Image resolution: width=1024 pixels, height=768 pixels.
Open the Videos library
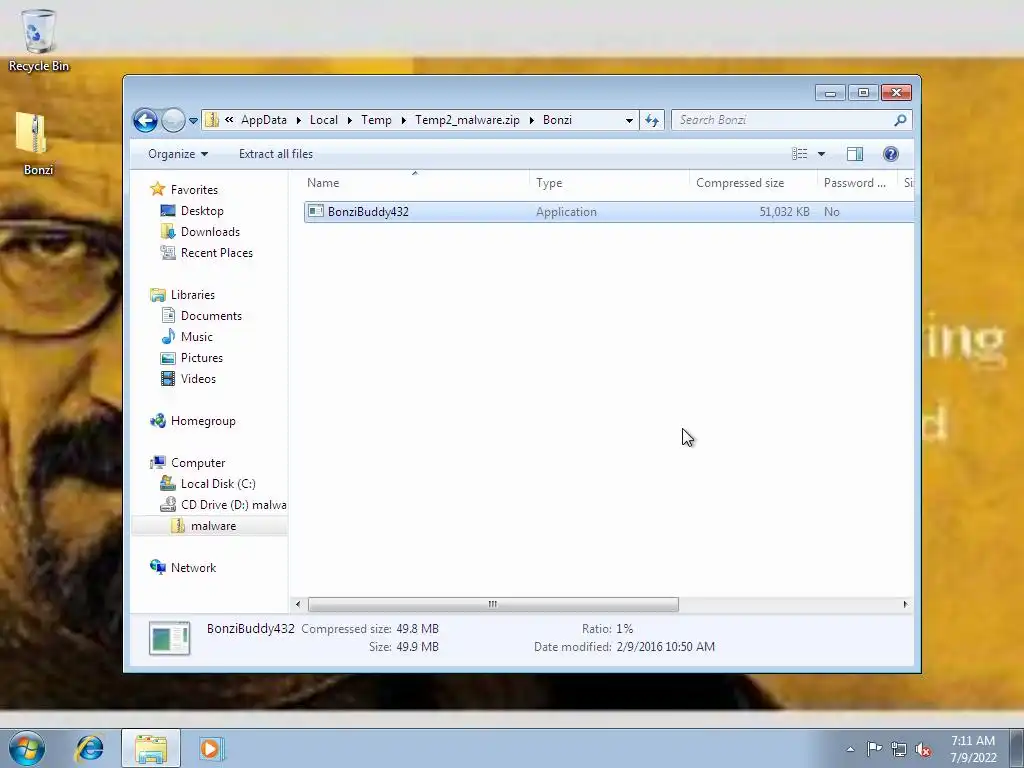coord(198,379)
